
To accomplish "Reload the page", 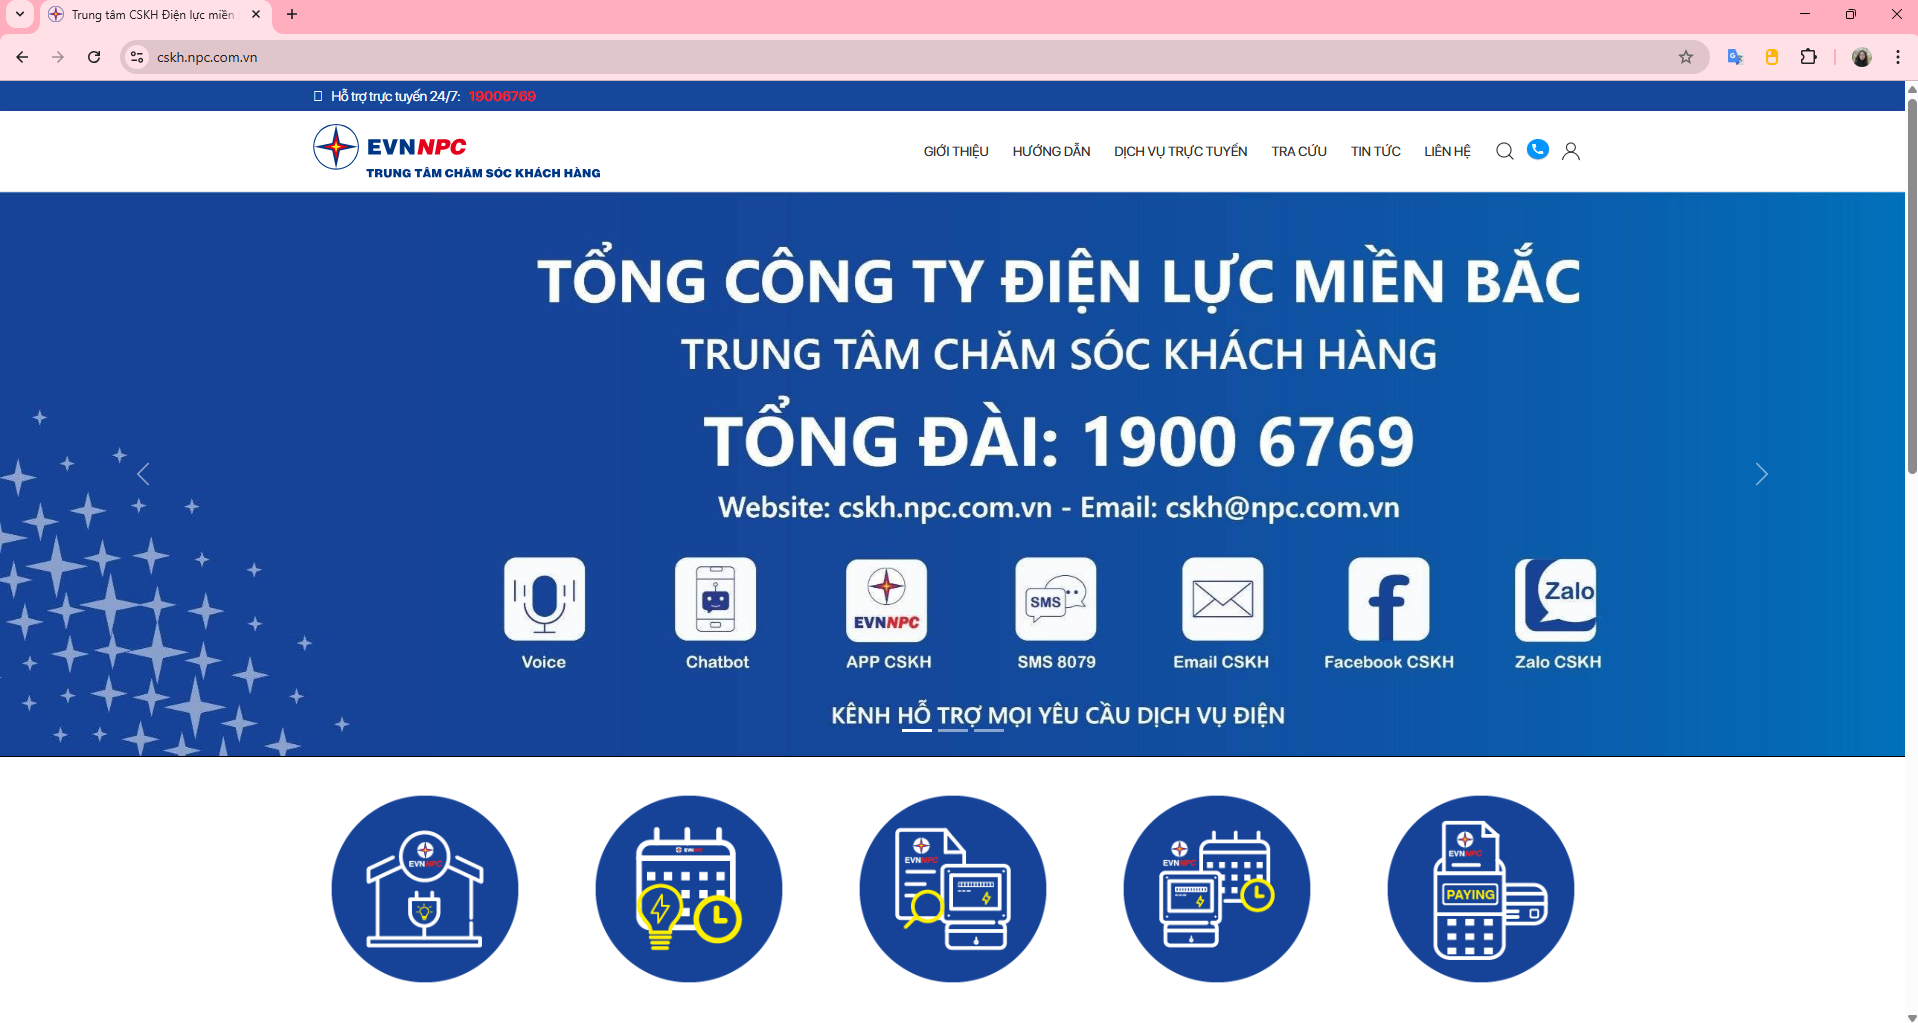I will [94, 57].
